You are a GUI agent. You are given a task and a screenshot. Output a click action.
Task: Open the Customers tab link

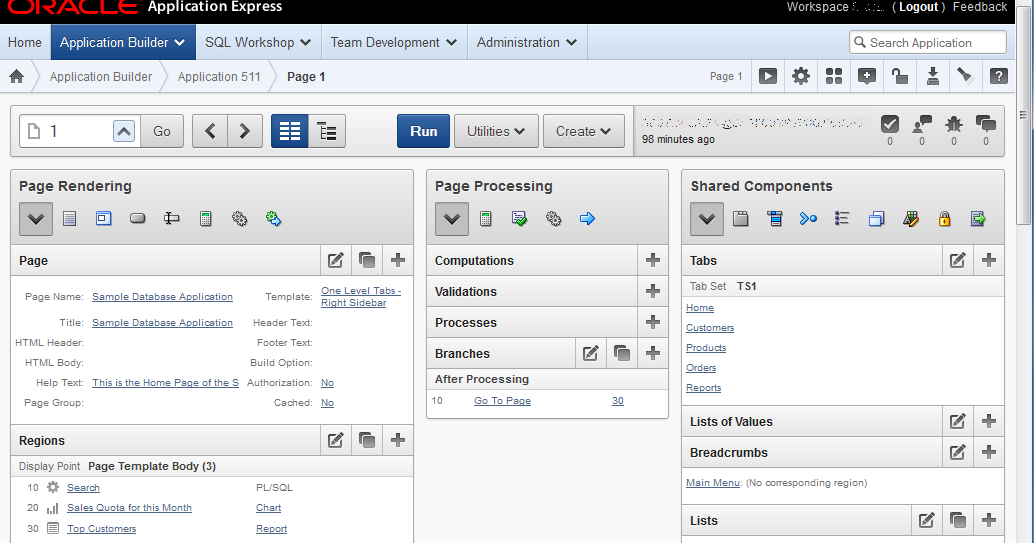(710, 327)
